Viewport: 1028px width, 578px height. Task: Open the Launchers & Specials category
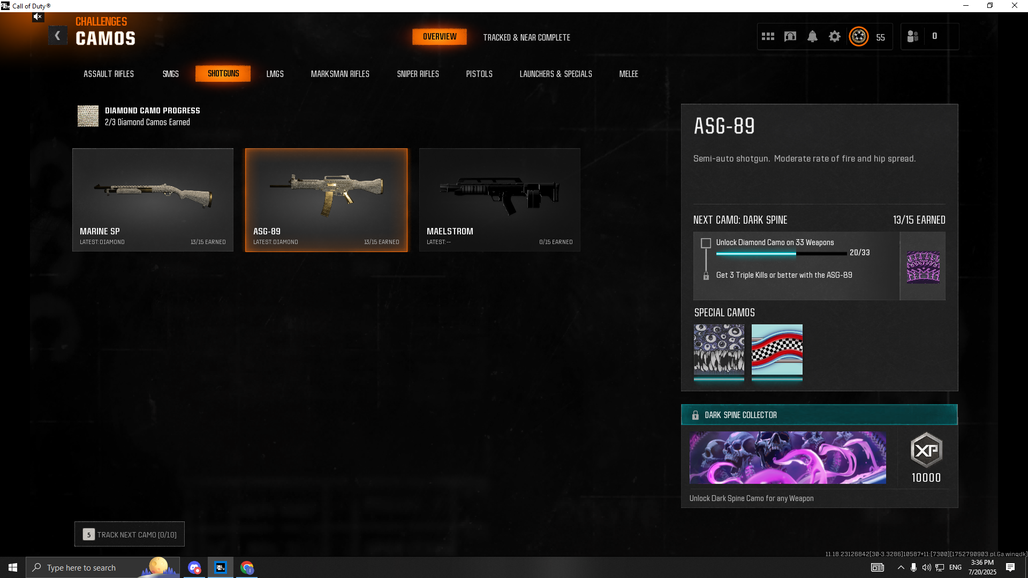click(x=556, y=74)
